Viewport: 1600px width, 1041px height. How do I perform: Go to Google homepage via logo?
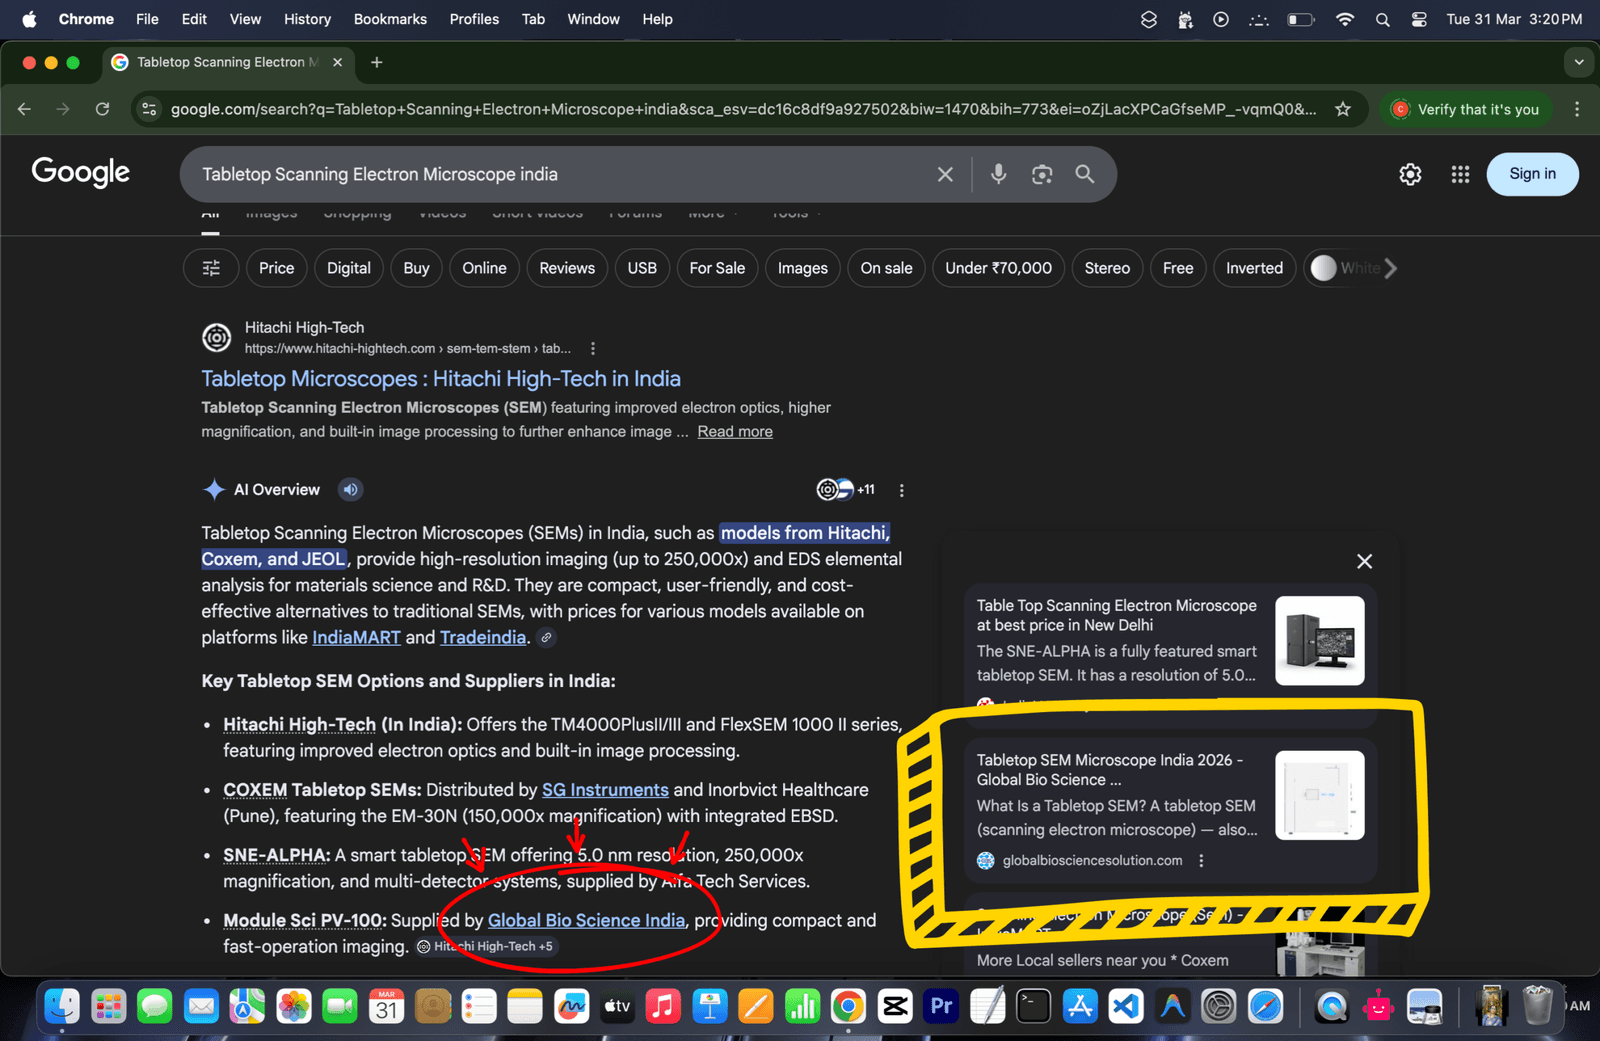(x=81, y=173)
